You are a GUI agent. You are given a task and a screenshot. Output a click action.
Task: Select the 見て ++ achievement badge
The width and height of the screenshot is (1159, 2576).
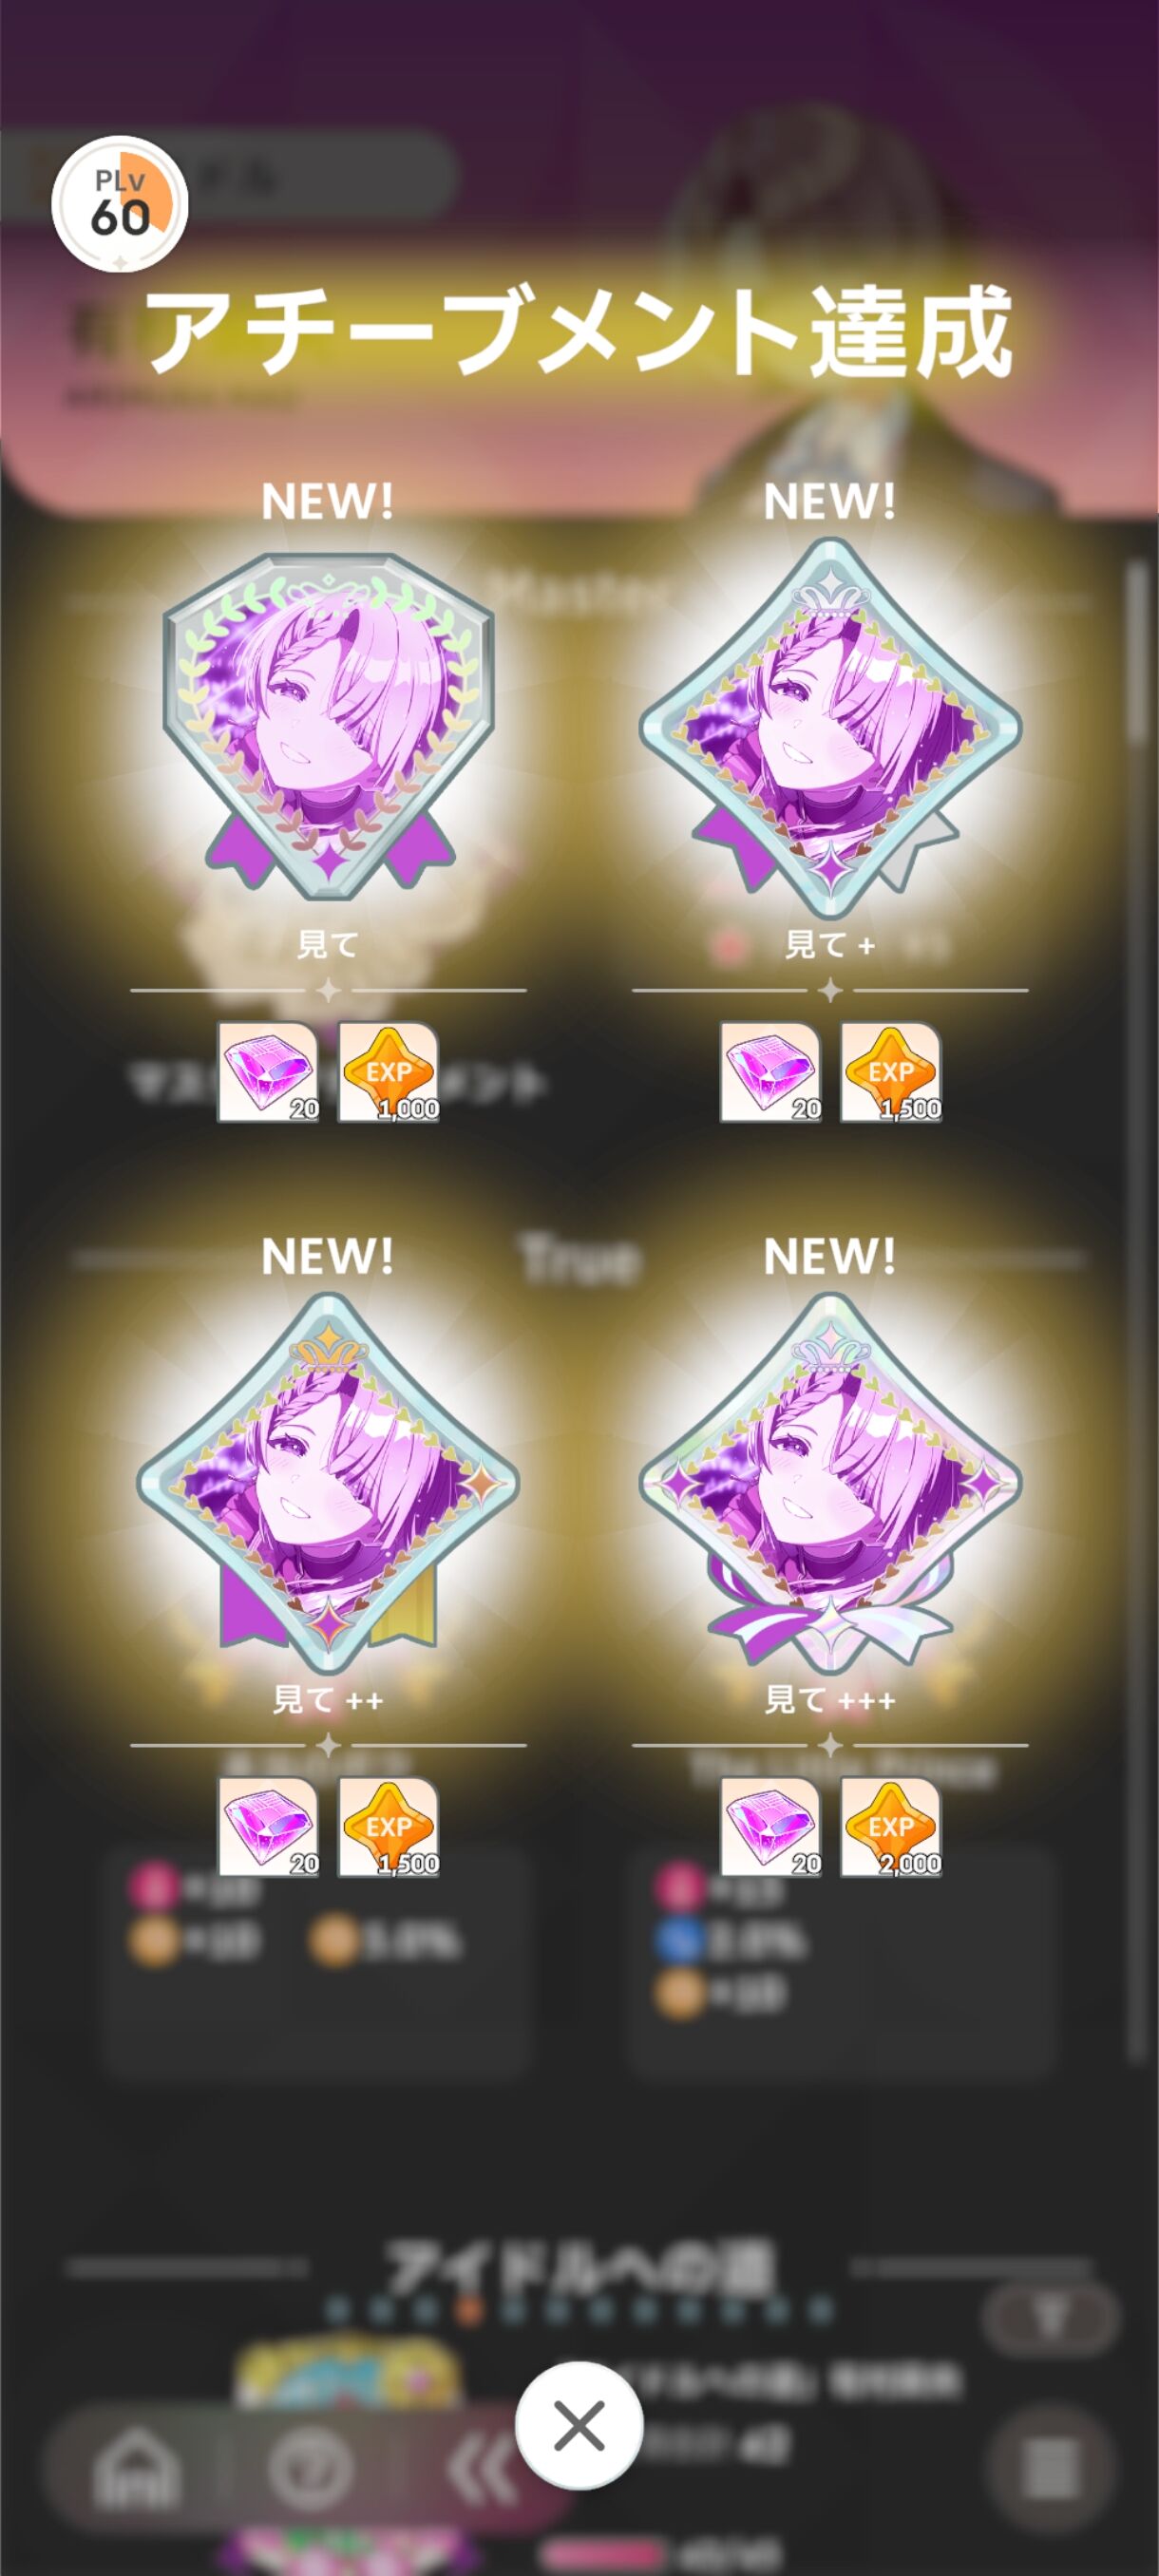[x=328, y=1483]
